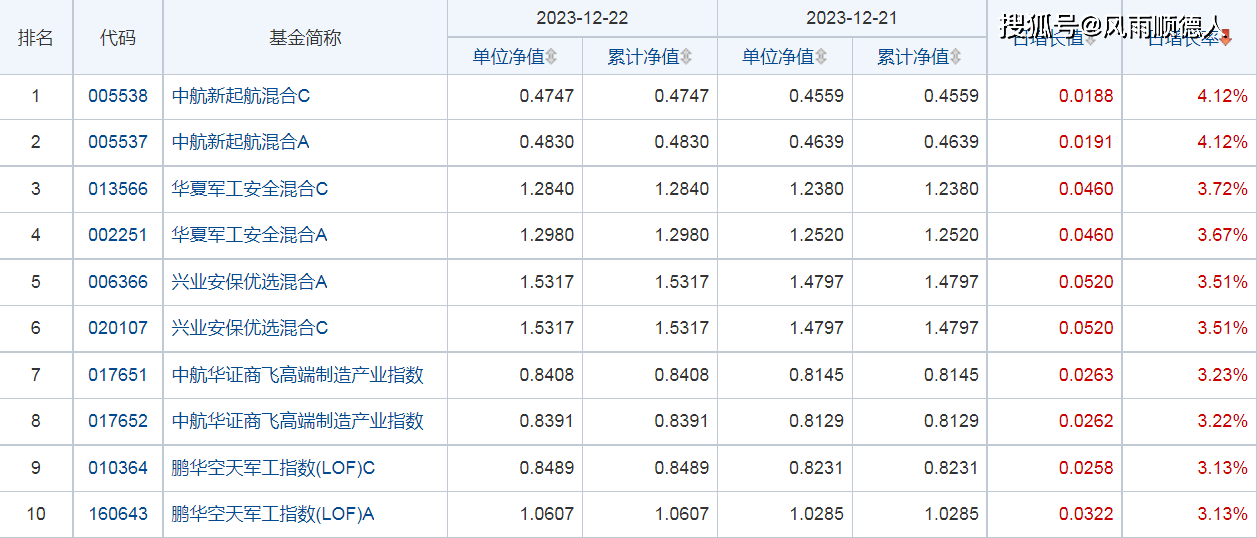The image size is (1257, 538).
Task: Open the 中航华证商飞高端制造产业指数 name beside code 017651
Action: 298,375
